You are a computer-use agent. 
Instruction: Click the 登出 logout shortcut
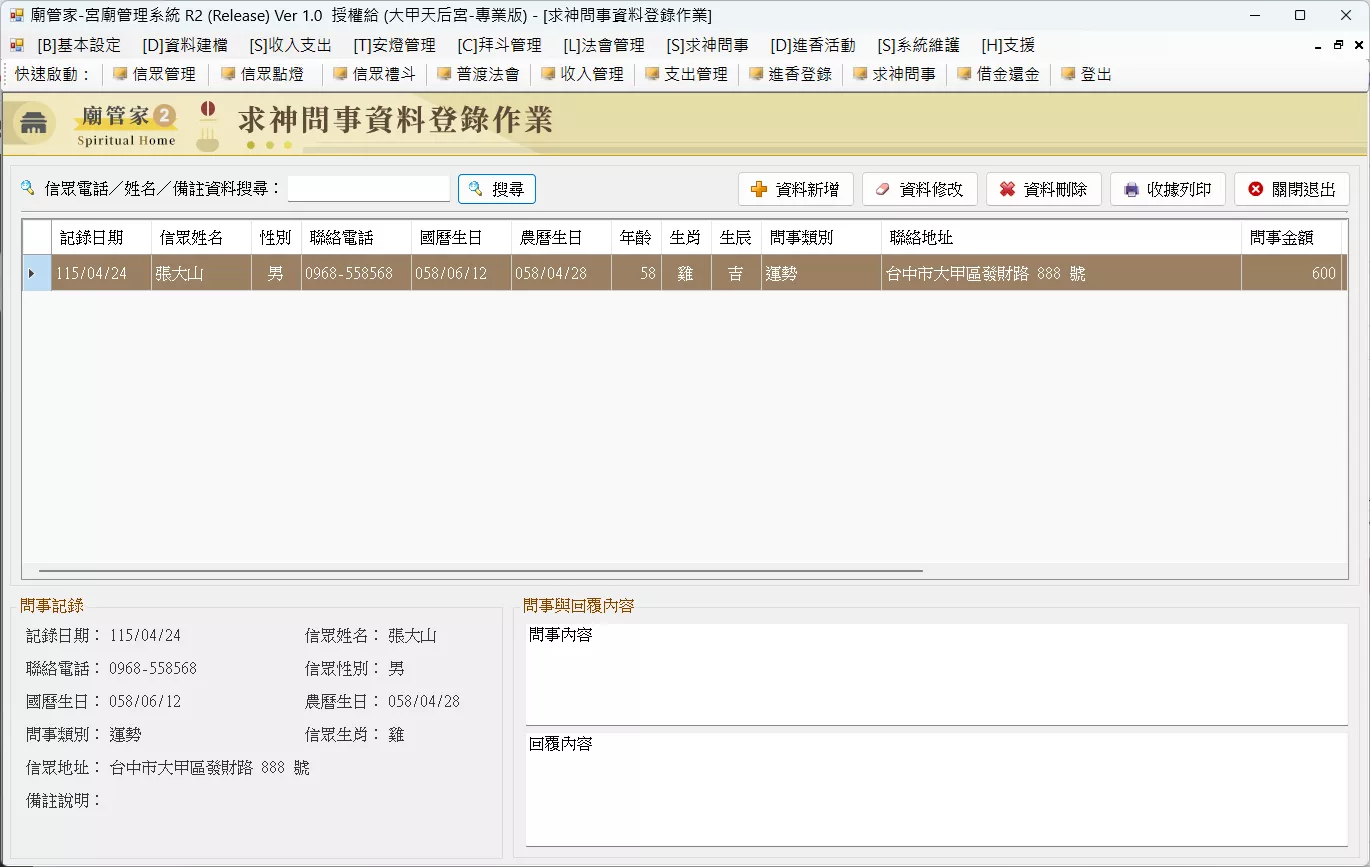coord(1086,74)
